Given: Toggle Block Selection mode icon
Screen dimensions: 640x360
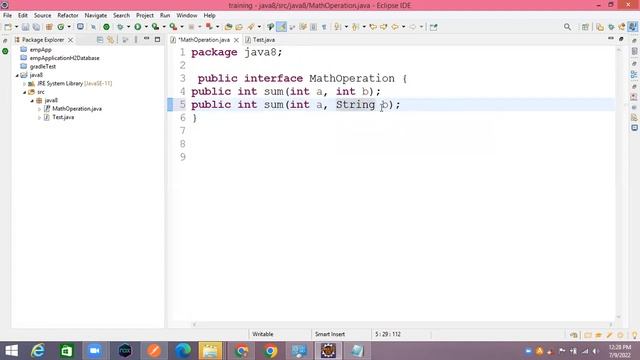Looking at the screenshot, I should 313,27.
